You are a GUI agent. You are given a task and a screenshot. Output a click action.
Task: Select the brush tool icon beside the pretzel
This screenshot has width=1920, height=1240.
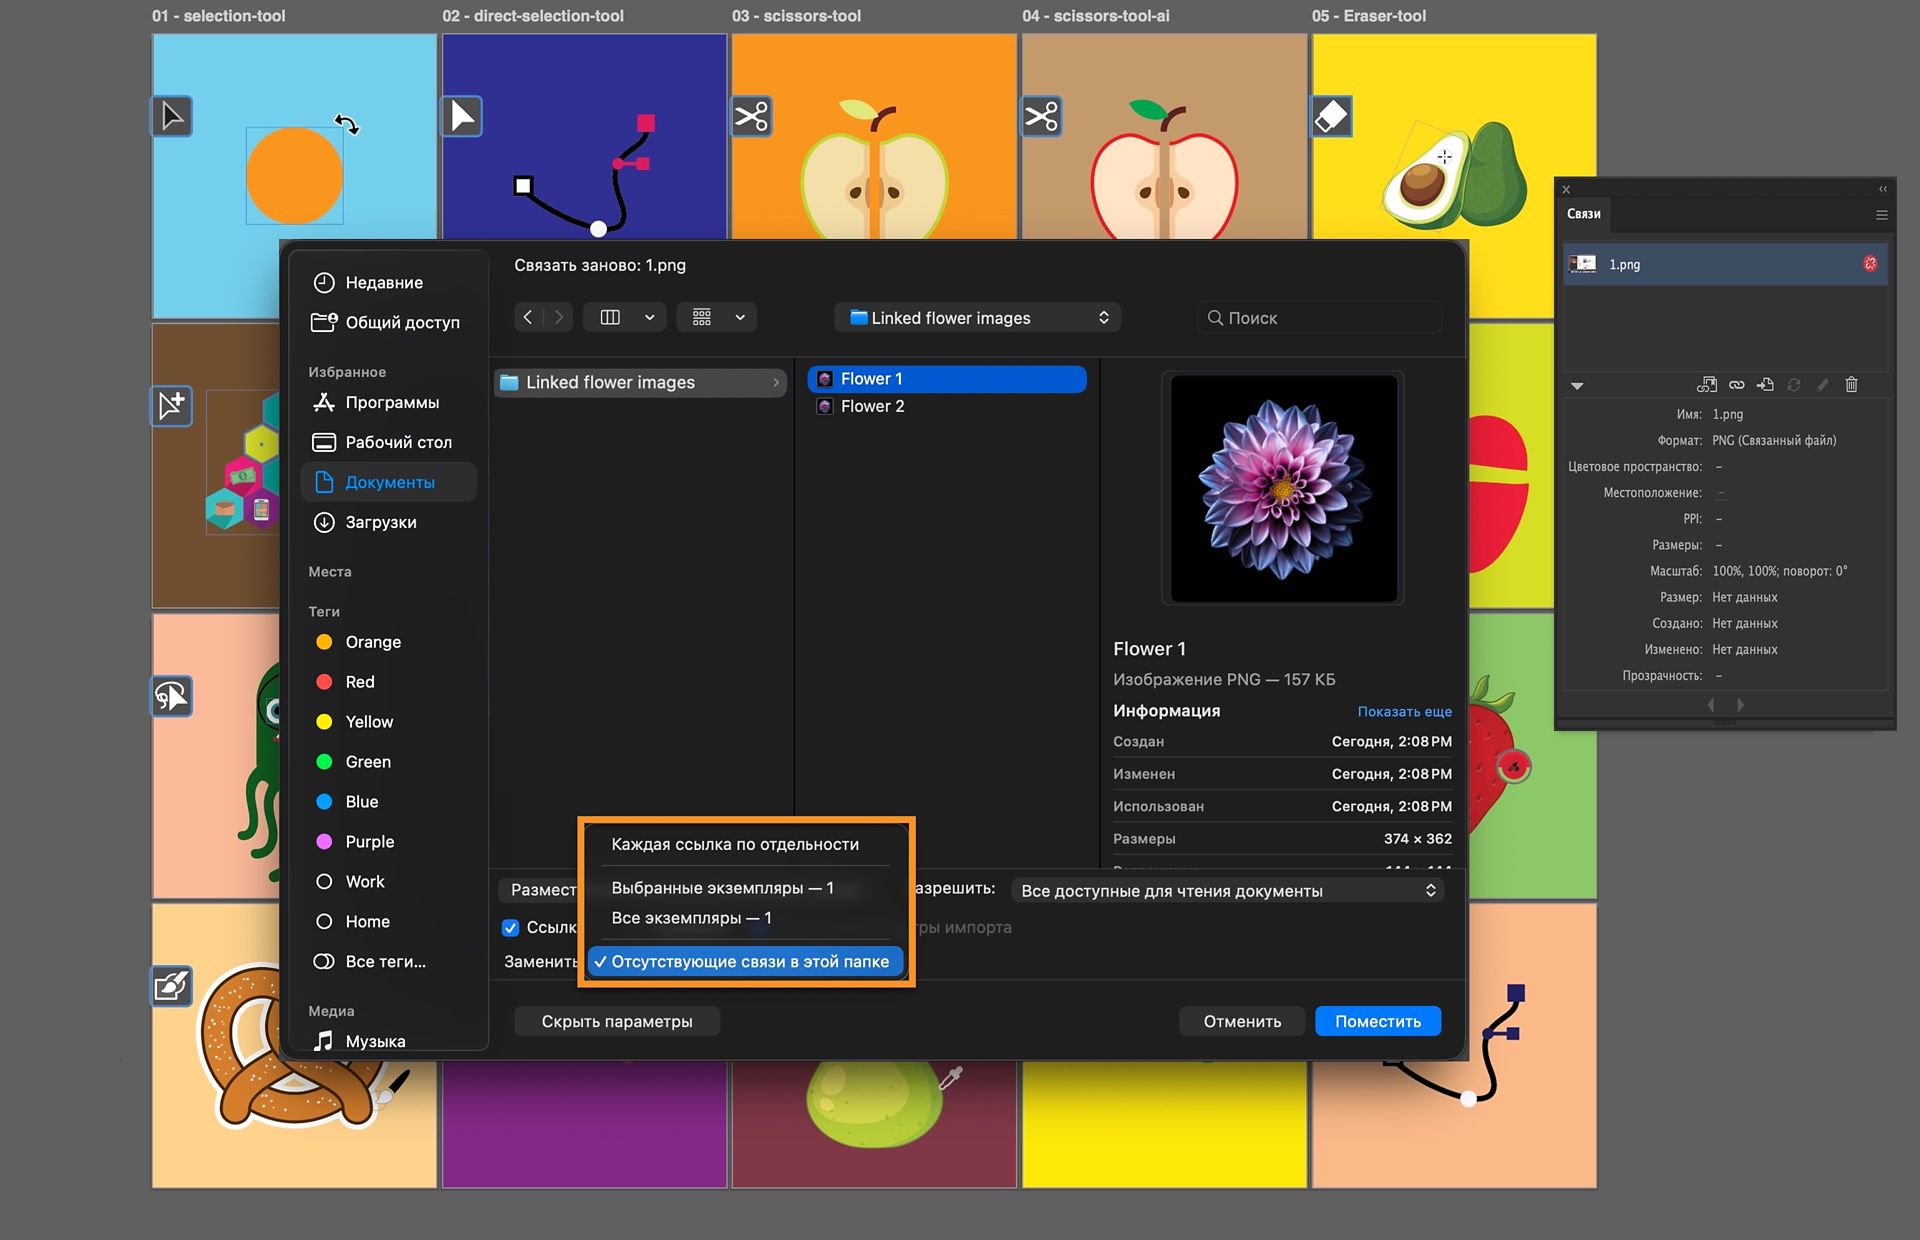click(x=172, y=986)
